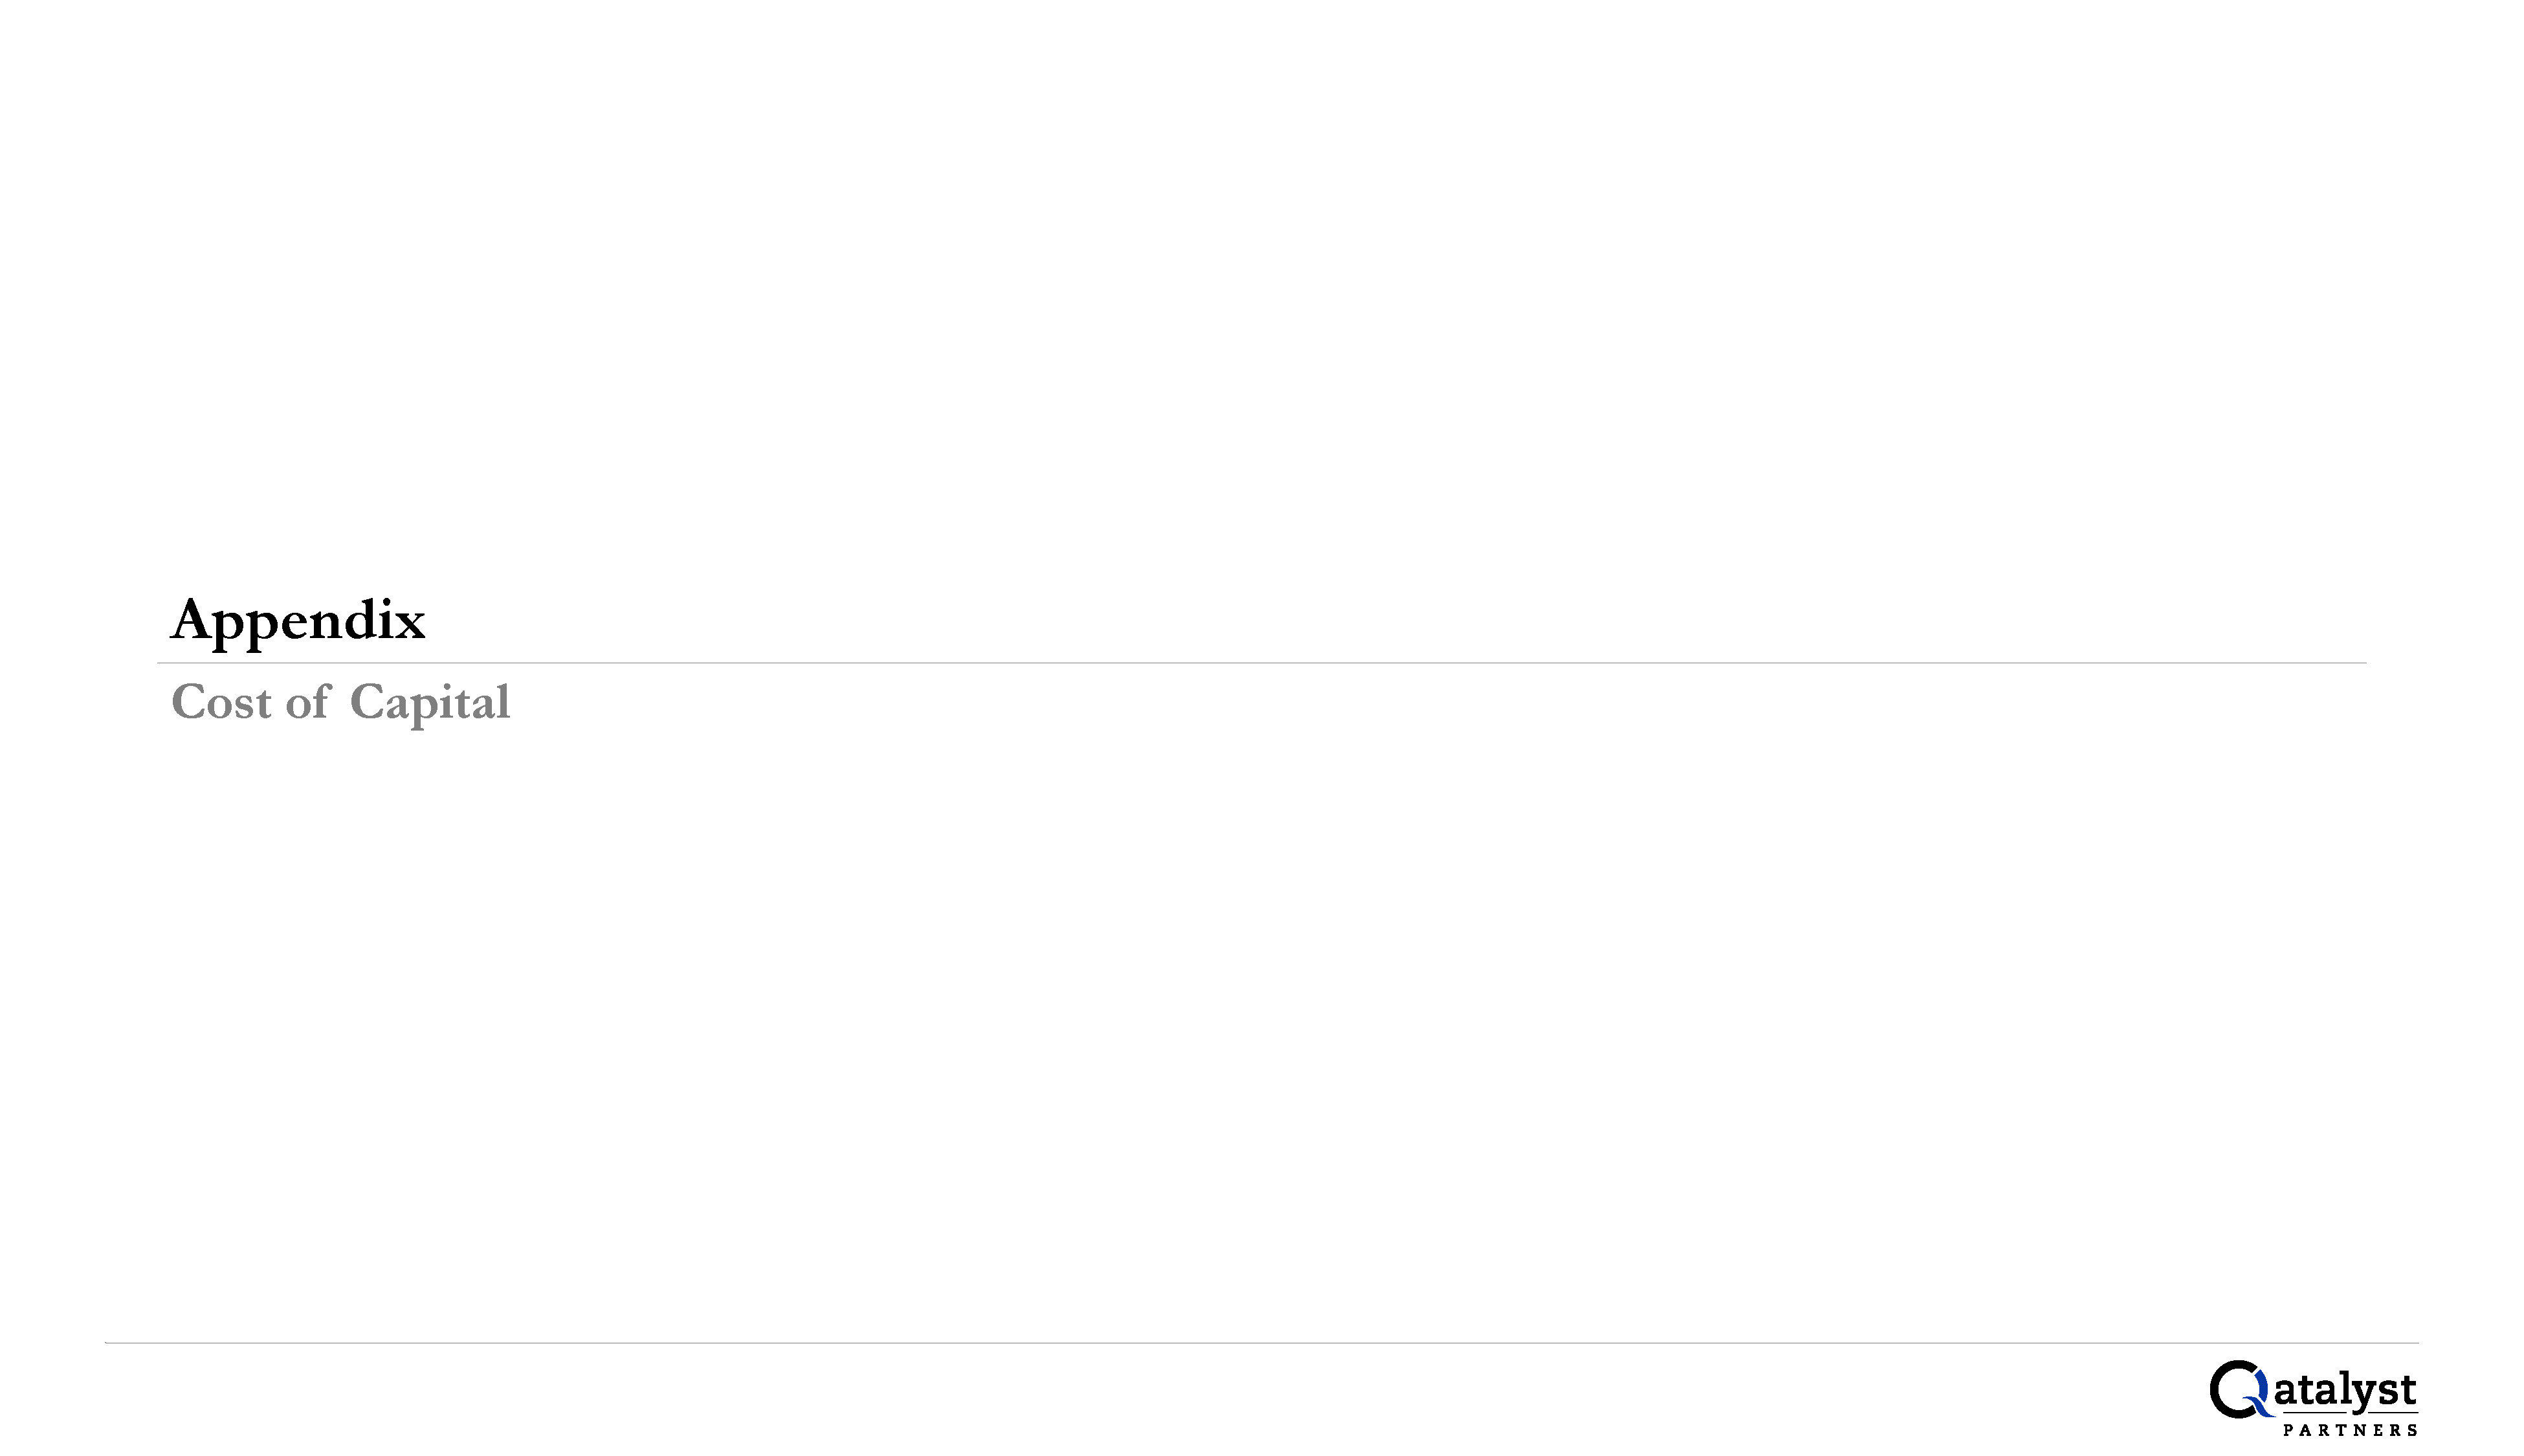Select the Appendix heading text
The image size is (2524, 1456).
(298, 620)
